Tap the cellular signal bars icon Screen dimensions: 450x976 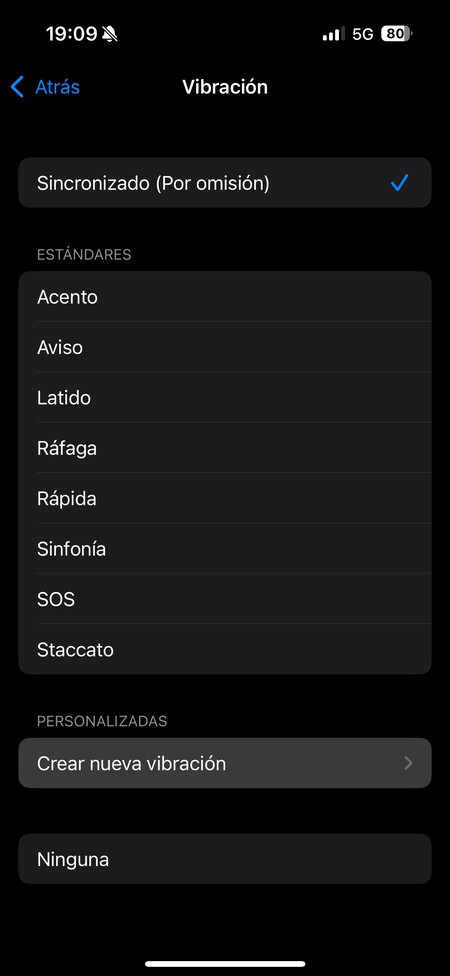333,34
